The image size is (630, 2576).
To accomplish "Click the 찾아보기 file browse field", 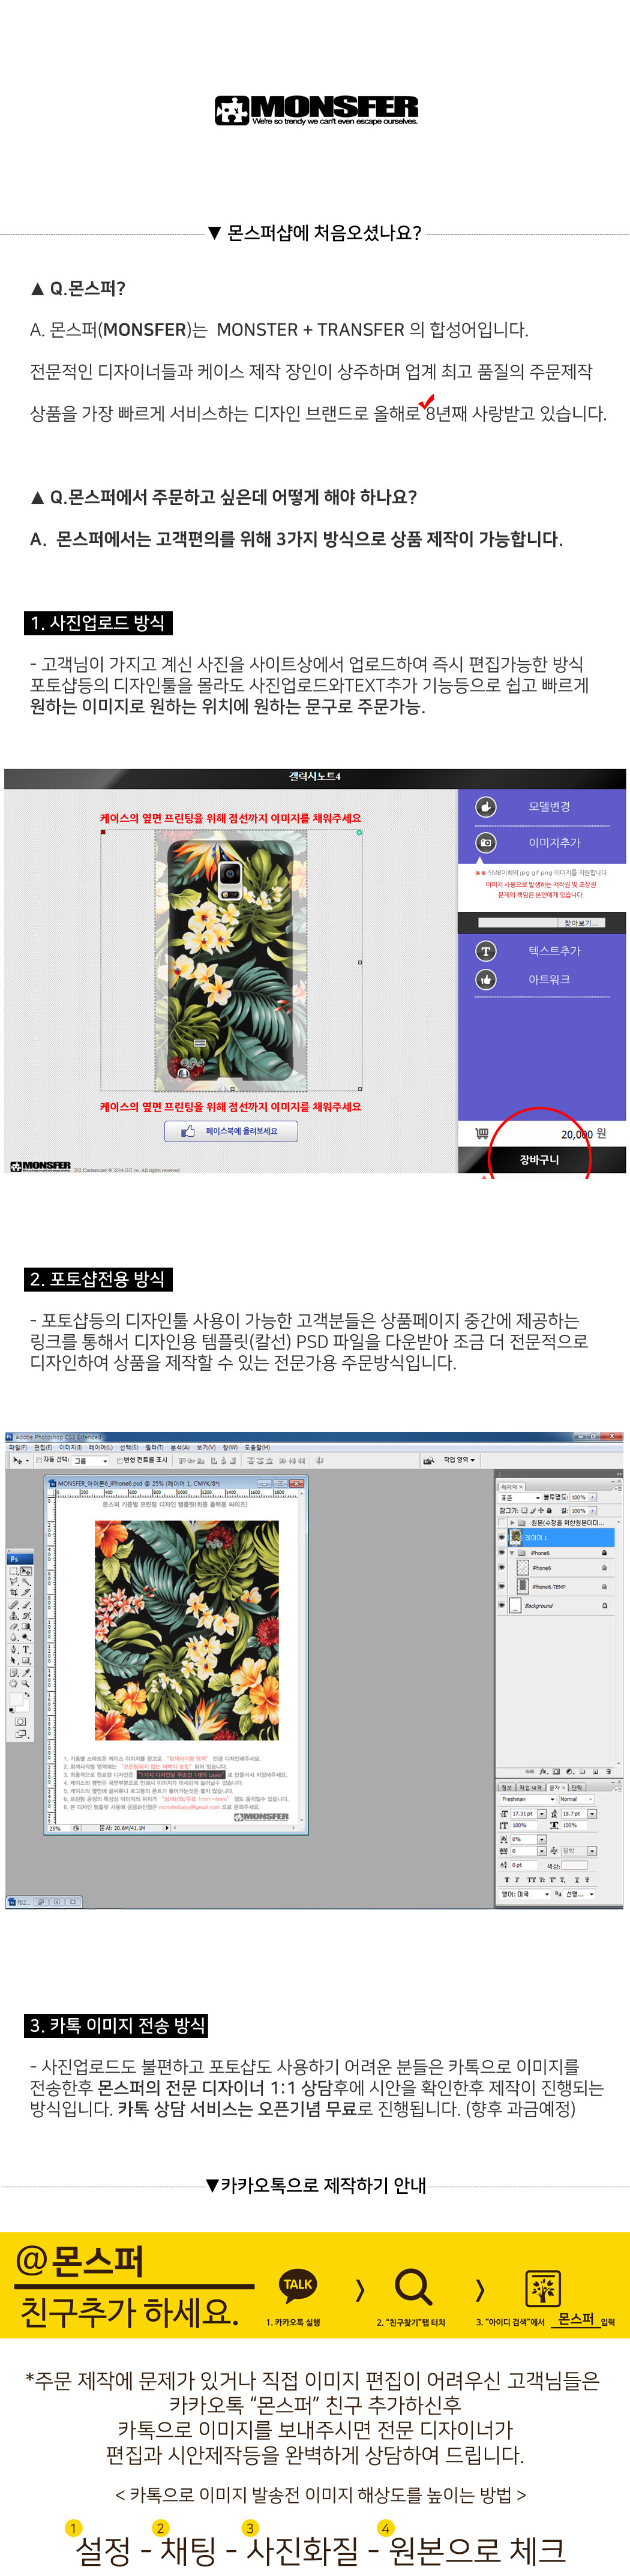I will tap(540, 922).
